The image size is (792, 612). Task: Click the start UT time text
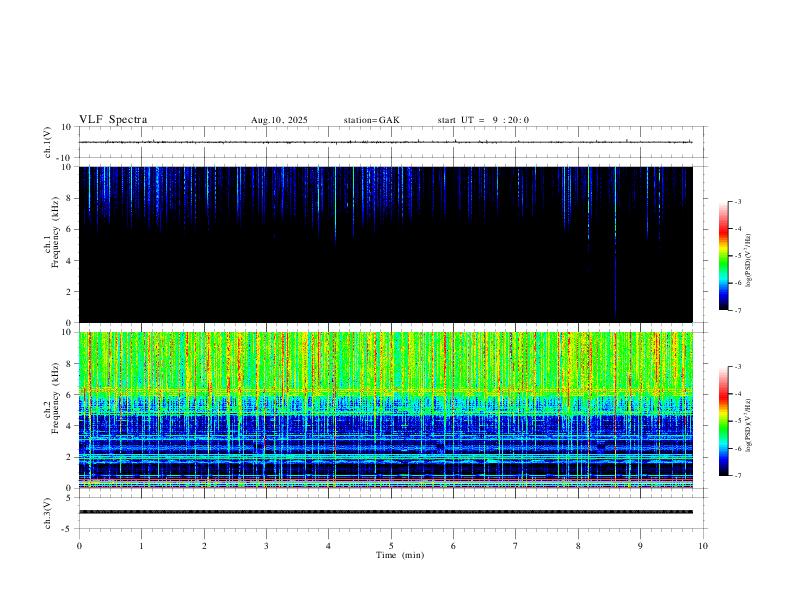(x=483, y=120)
